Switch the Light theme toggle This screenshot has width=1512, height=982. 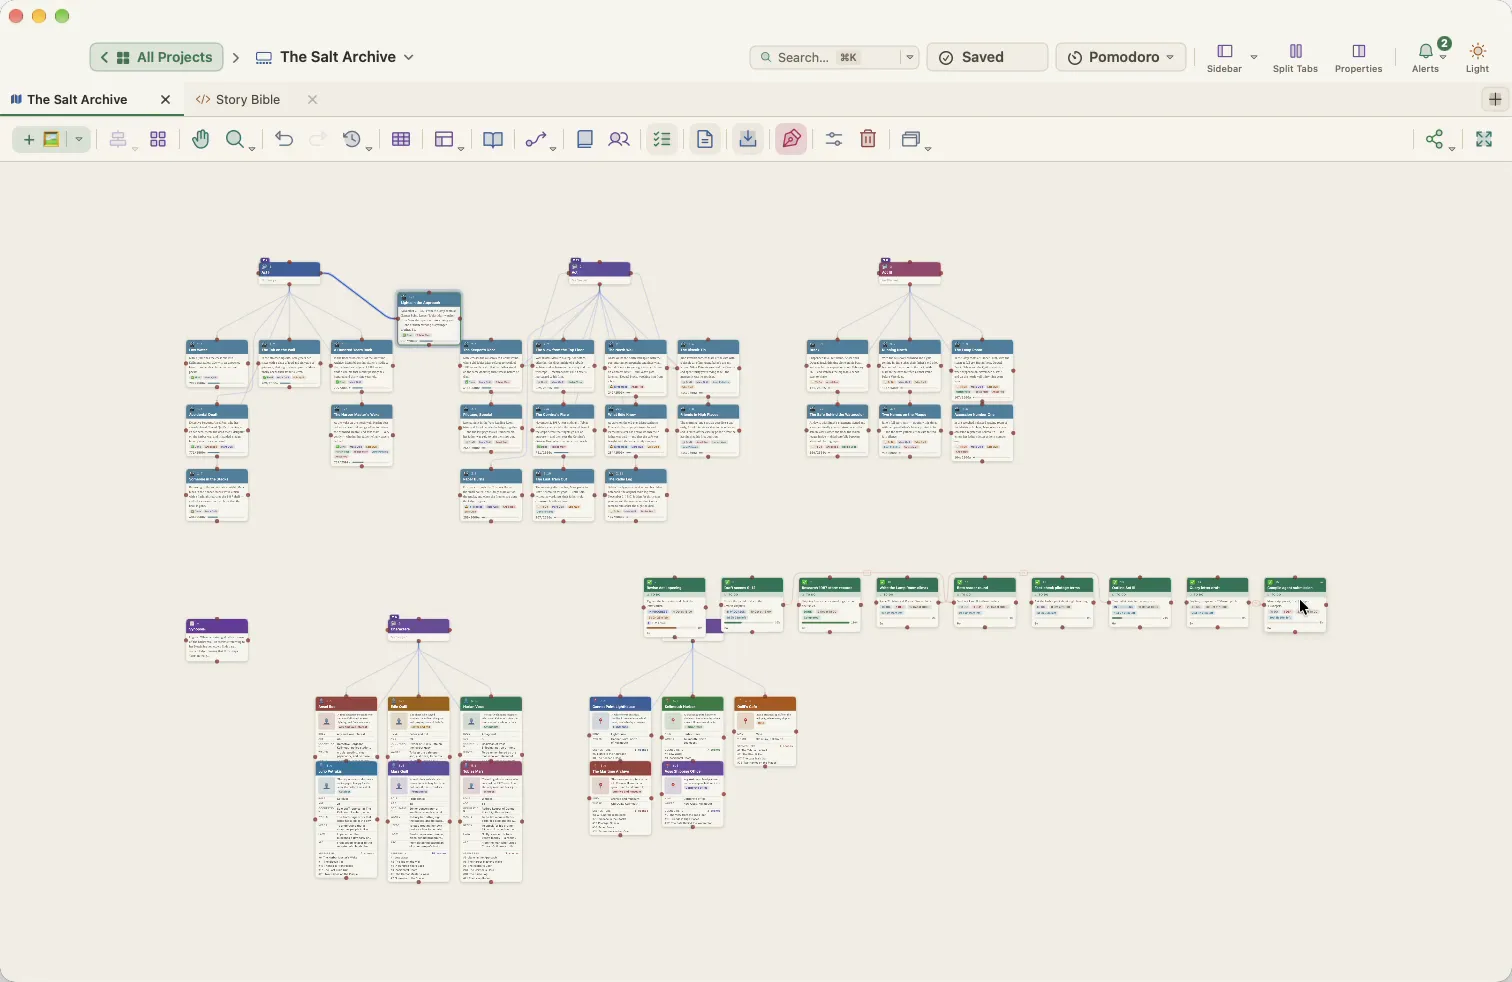pyautogui.click(x=1478, y=58)
